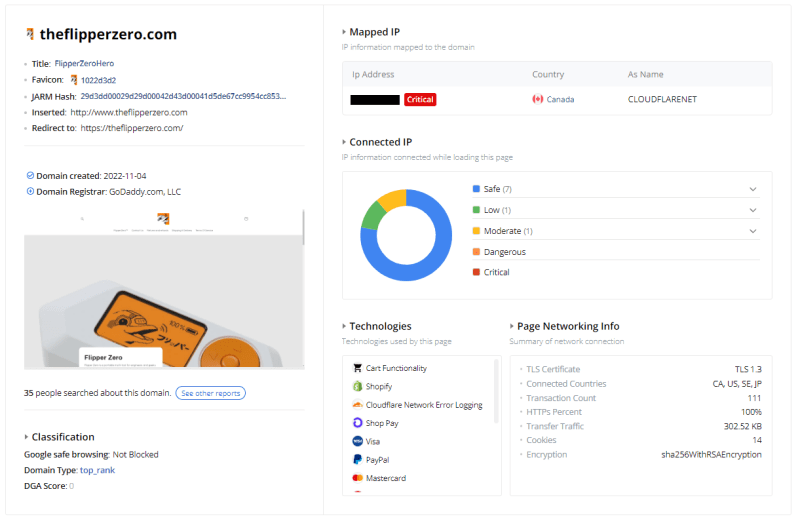Click the Transaction Count value 111
The image size is (800, 523).
tap(754, 398)
